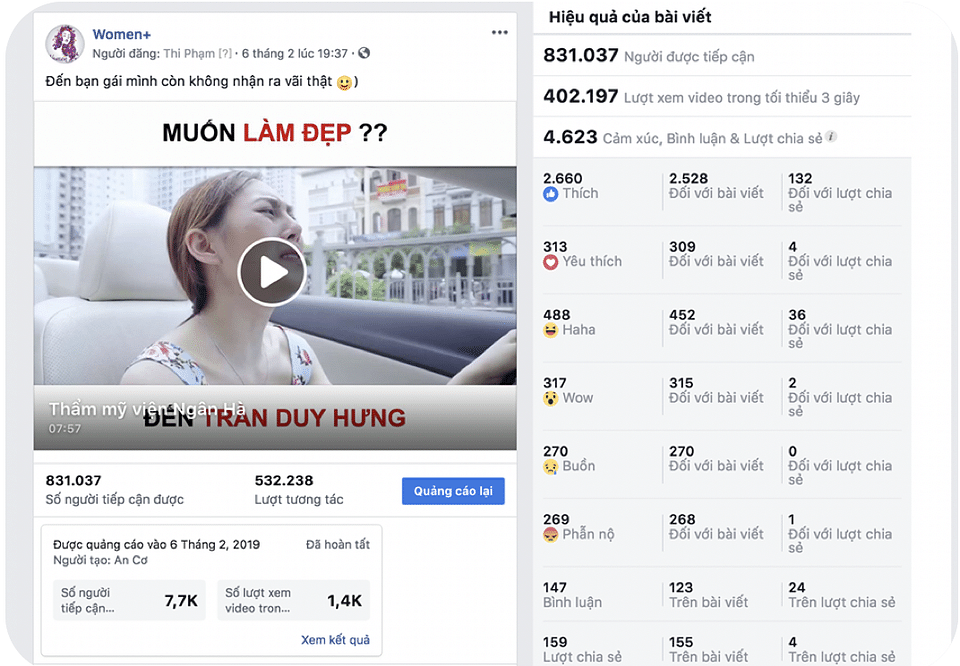Click the poster name Thi Phạm
This screenshot has width=960, height=666.
coord(189,54)
